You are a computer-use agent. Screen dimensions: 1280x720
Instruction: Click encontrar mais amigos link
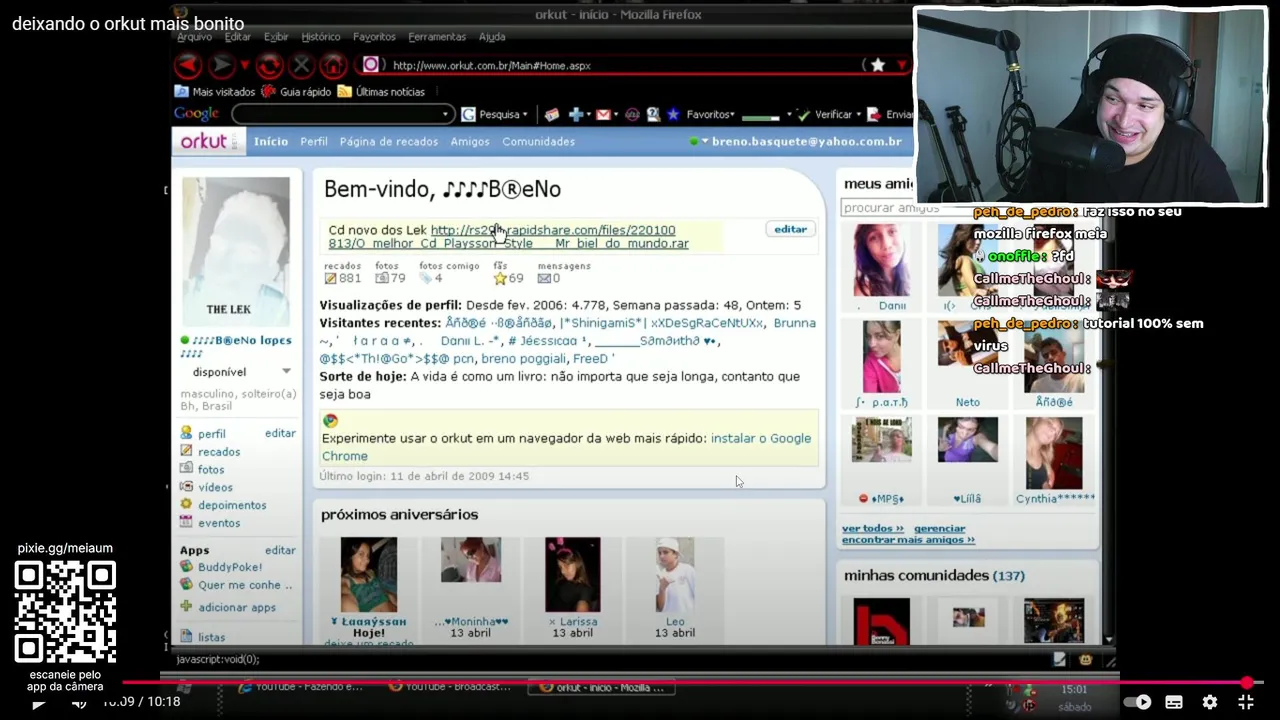click(x=908, y=540)
